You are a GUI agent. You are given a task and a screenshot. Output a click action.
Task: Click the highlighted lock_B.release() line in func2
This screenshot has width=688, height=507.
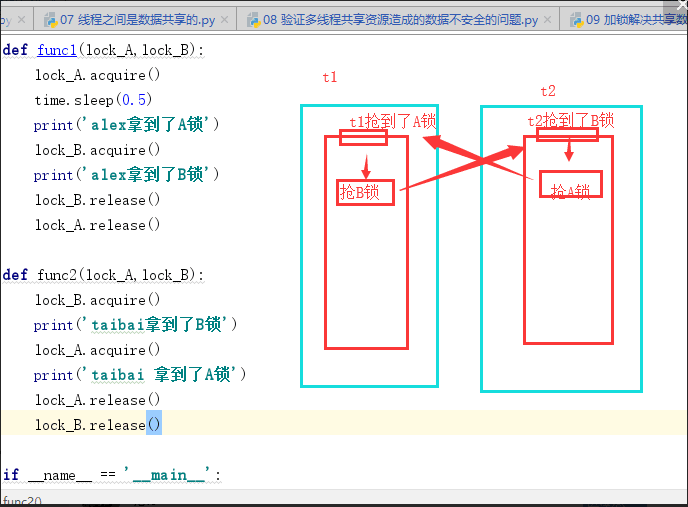click(98, 425)
